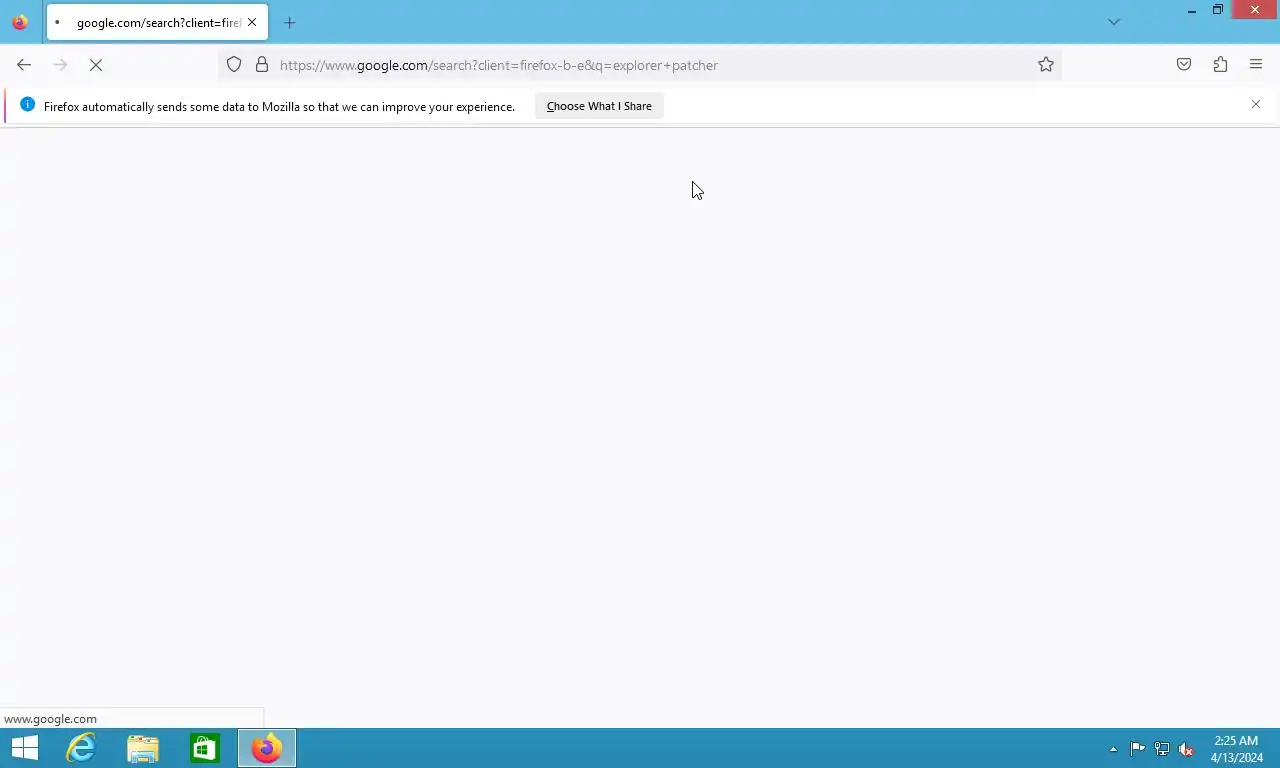This screenshot has width=1280, height=768.
Task: Click the info icon in notification bar
Action: click(27, 105)
